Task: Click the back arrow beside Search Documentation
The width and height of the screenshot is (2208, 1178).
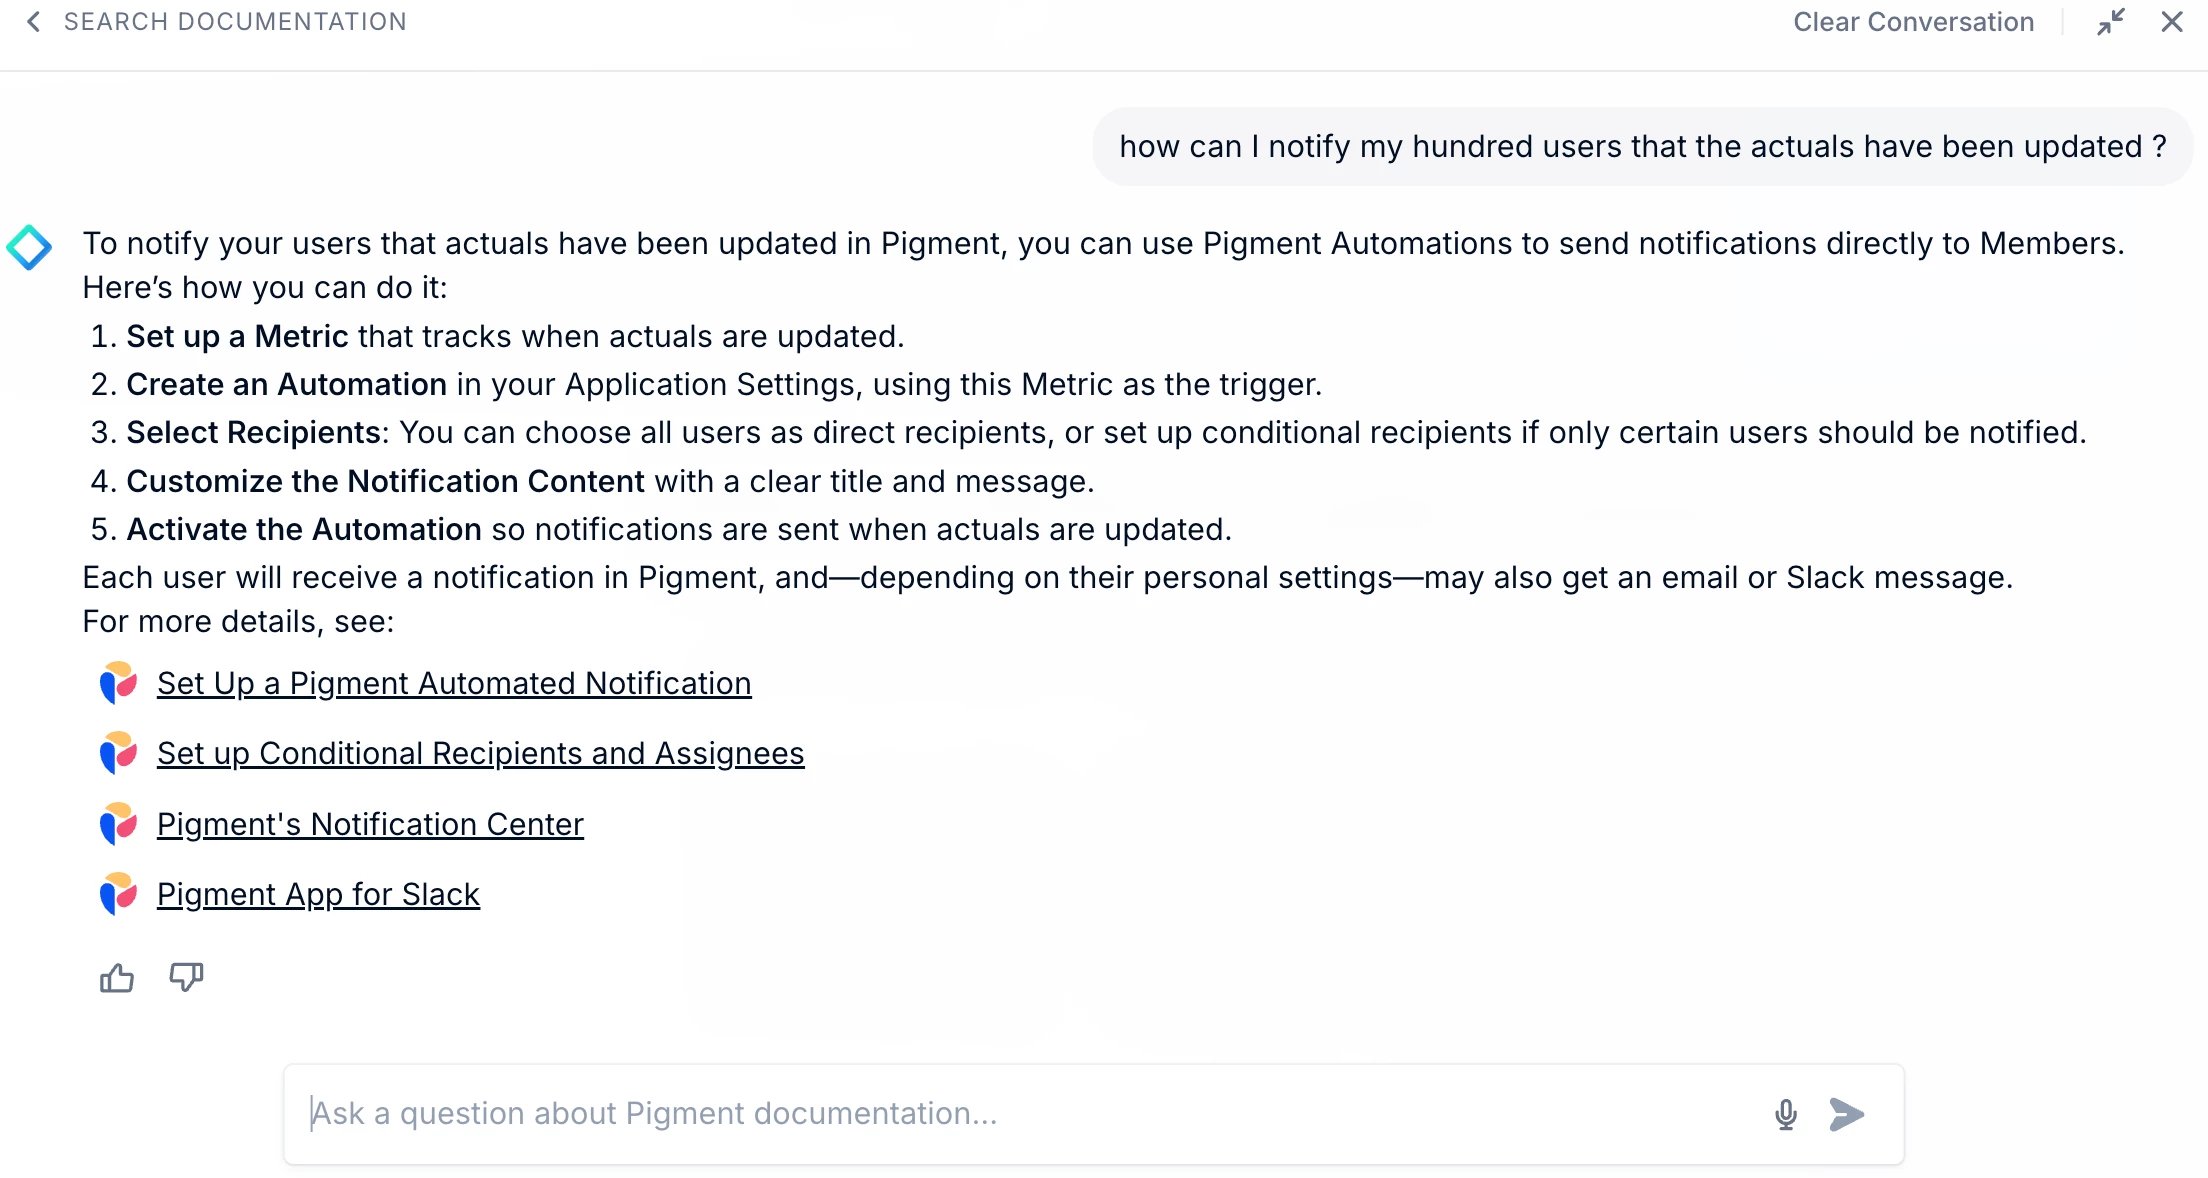Action: [x=33, y=22]
